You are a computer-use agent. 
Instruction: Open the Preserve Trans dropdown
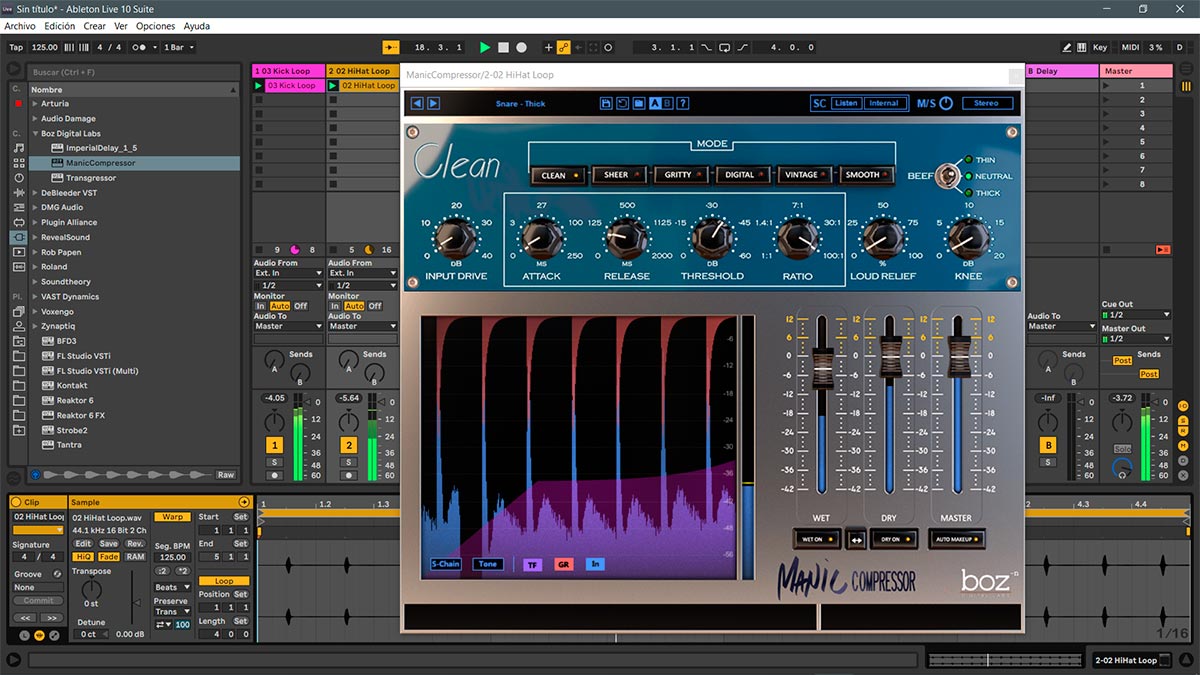173,612
